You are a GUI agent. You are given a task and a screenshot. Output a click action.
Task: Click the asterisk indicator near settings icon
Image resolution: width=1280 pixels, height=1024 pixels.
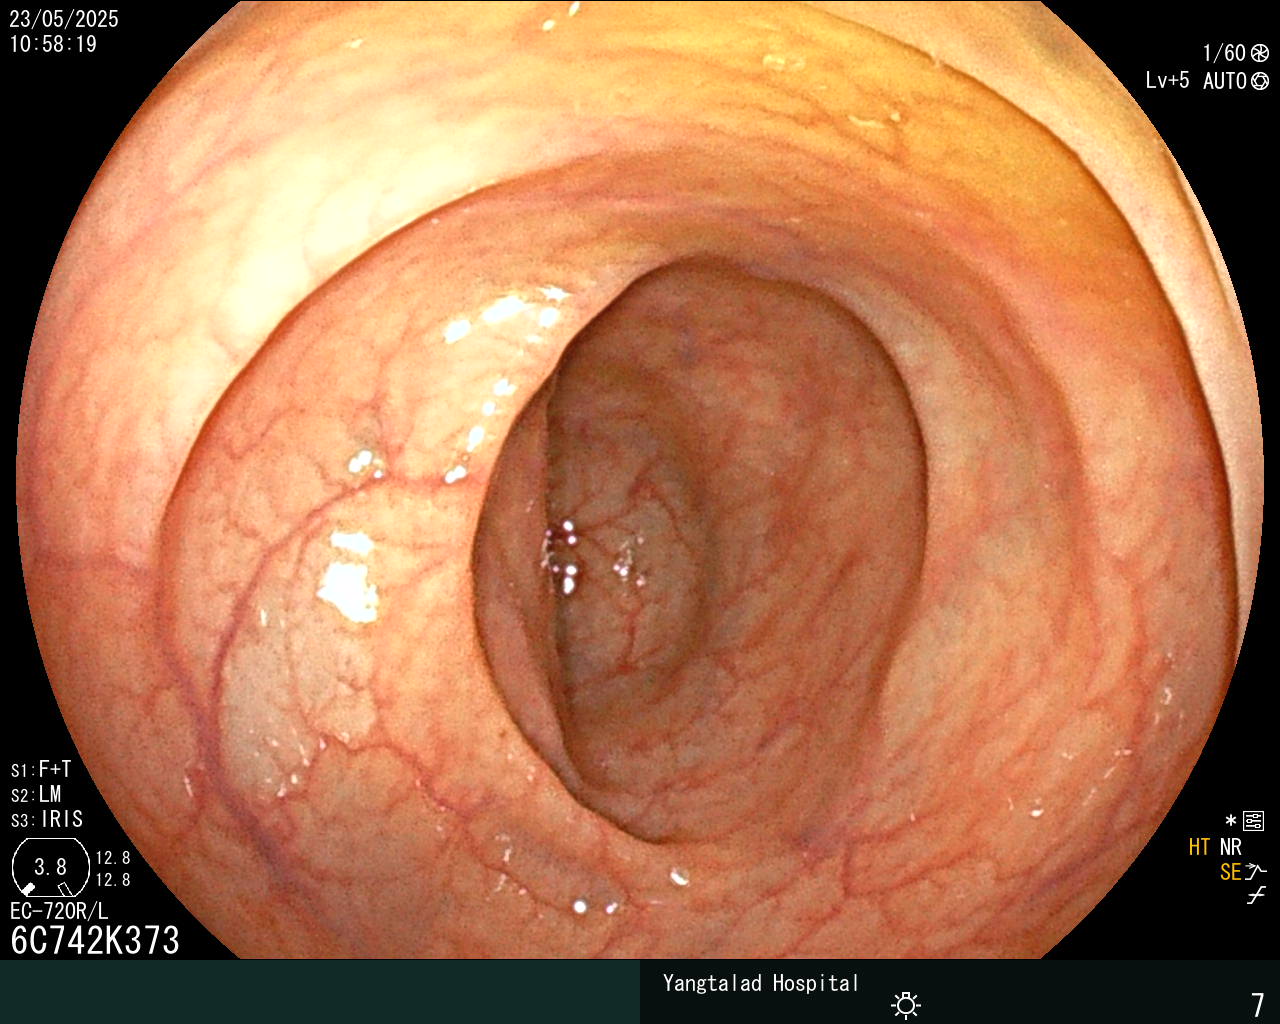[x=1231, y=821]
